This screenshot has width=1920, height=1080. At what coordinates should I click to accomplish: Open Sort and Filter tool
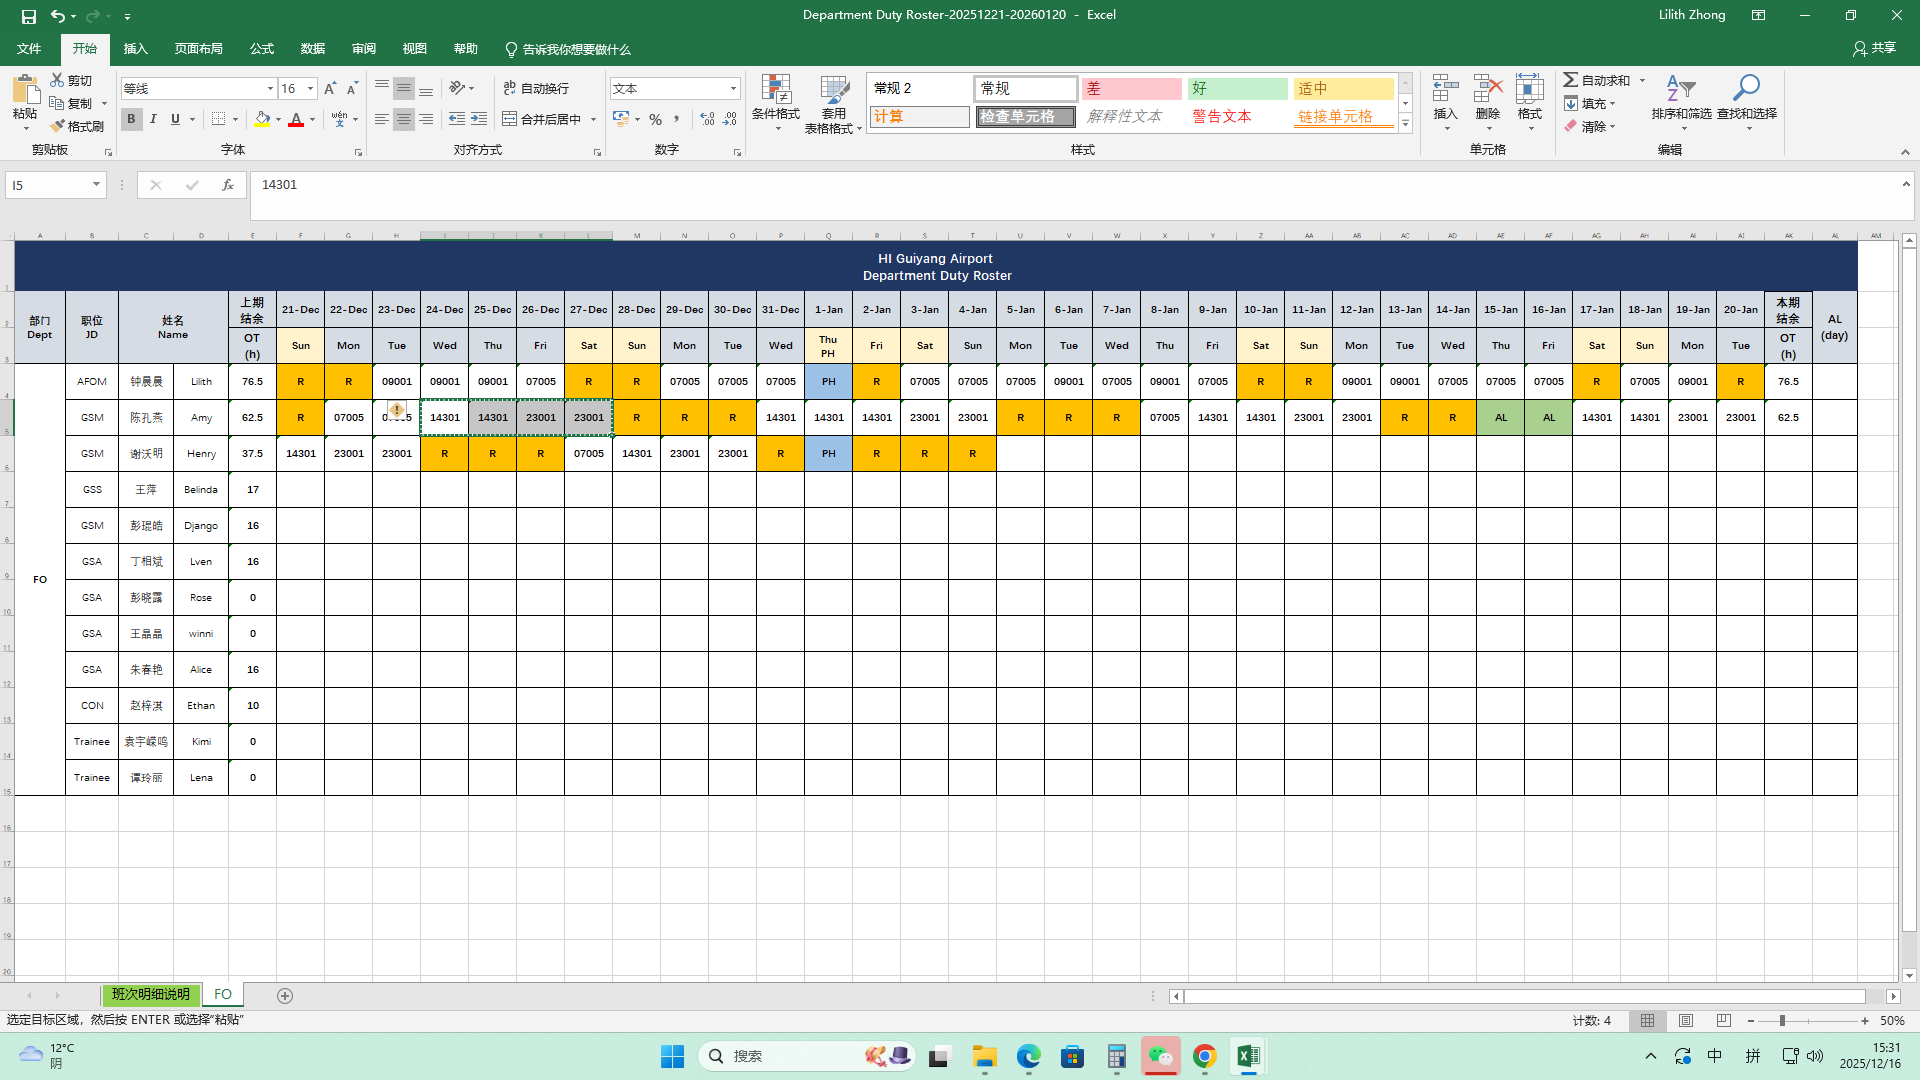[1680, 92]
